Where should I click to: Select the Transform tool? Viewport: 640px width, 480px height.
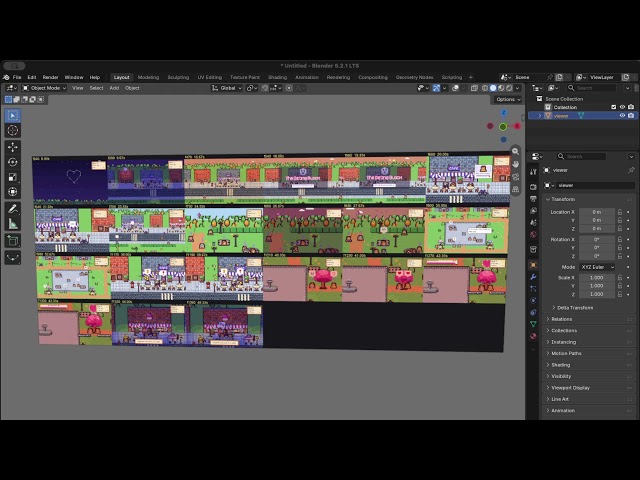click(x=13, y=191)
